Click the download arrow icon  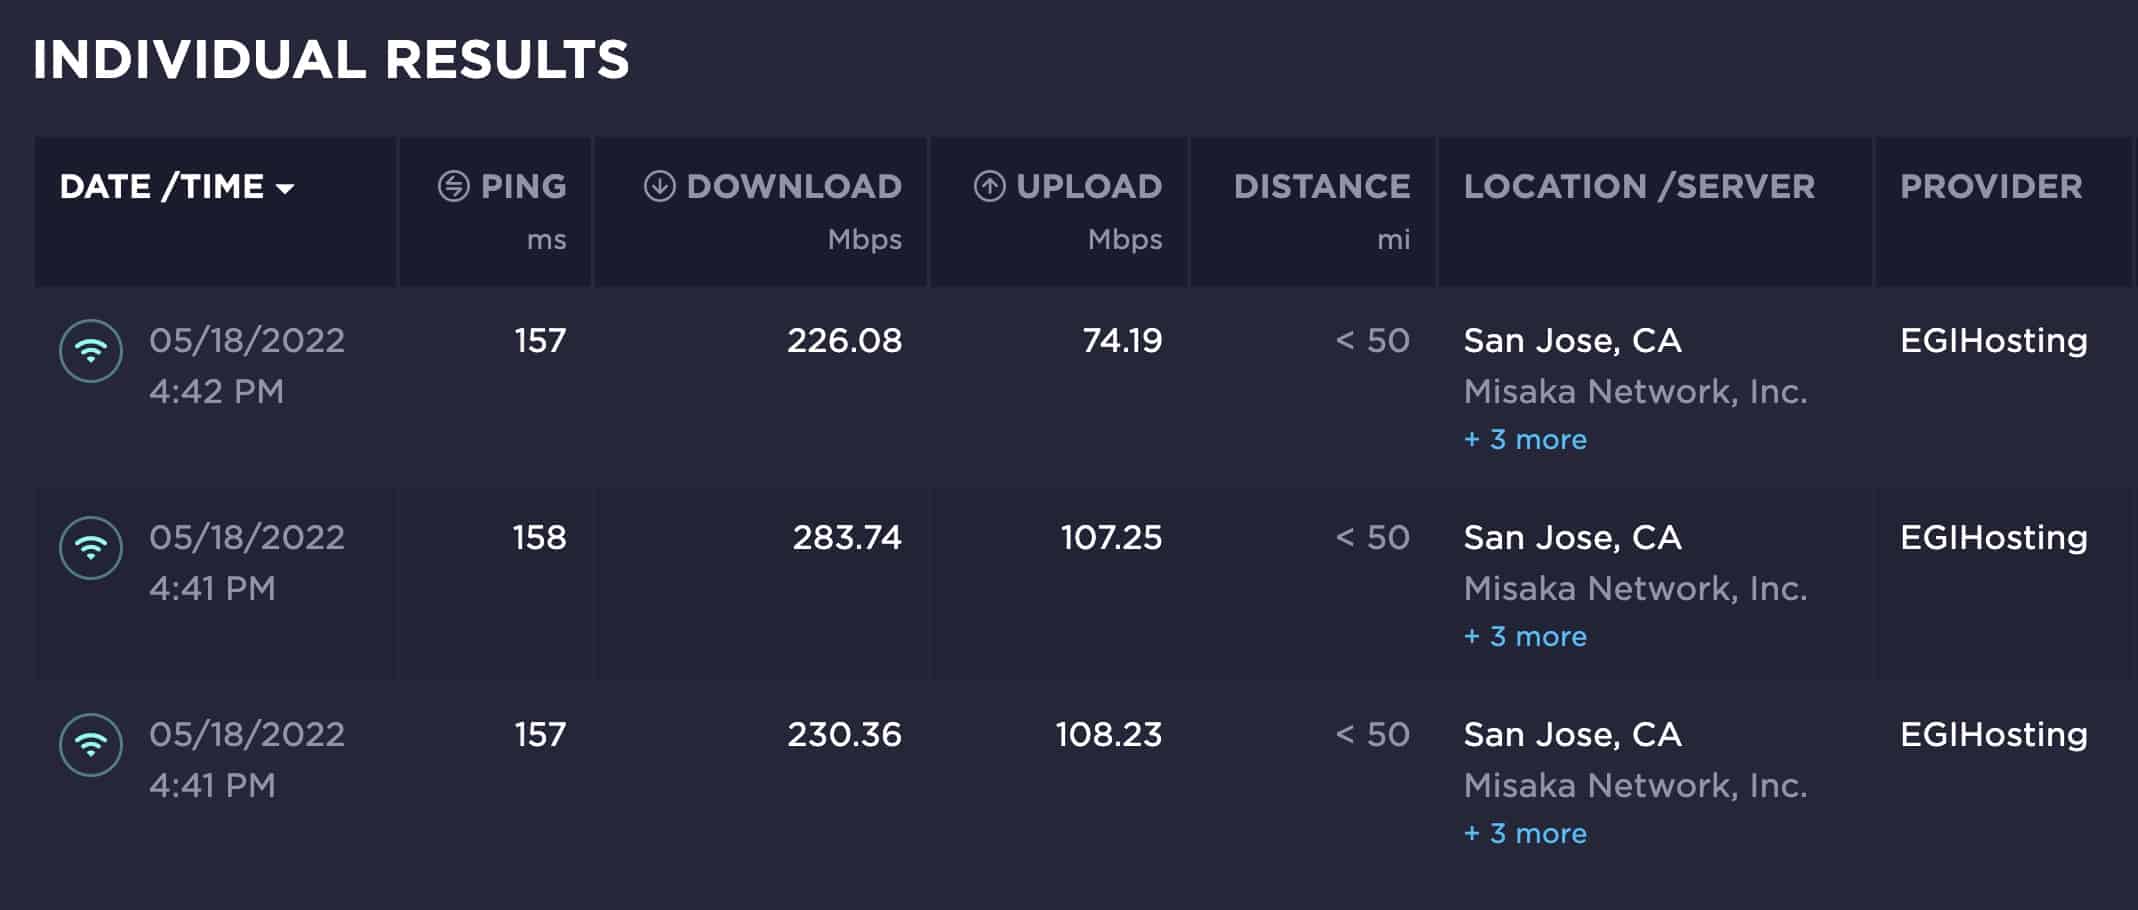pos(659,186)
